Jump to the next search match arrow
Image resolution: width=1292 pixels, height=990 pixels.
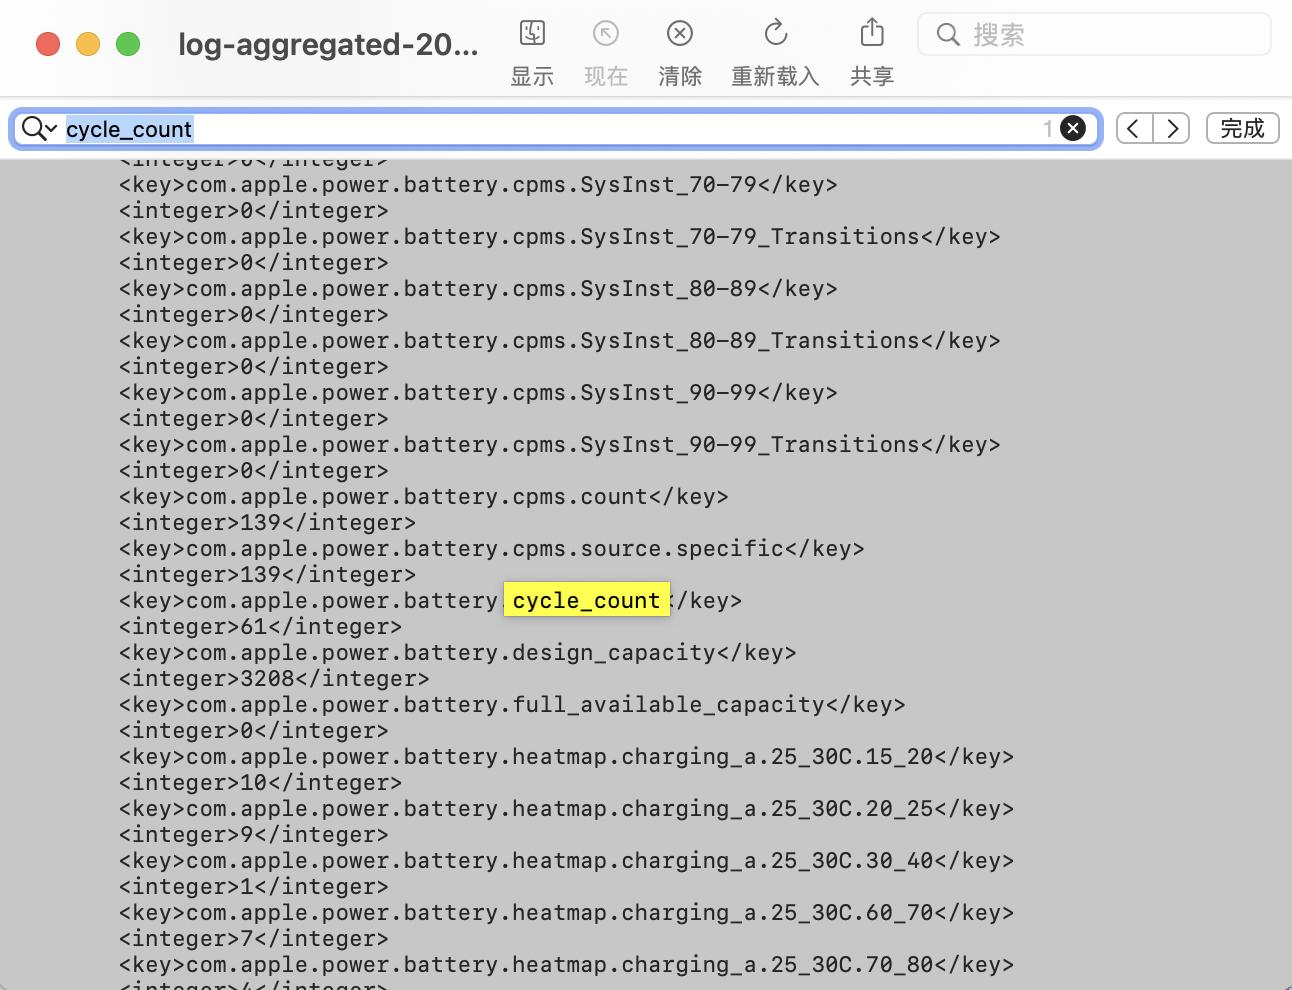(1172, 128)
